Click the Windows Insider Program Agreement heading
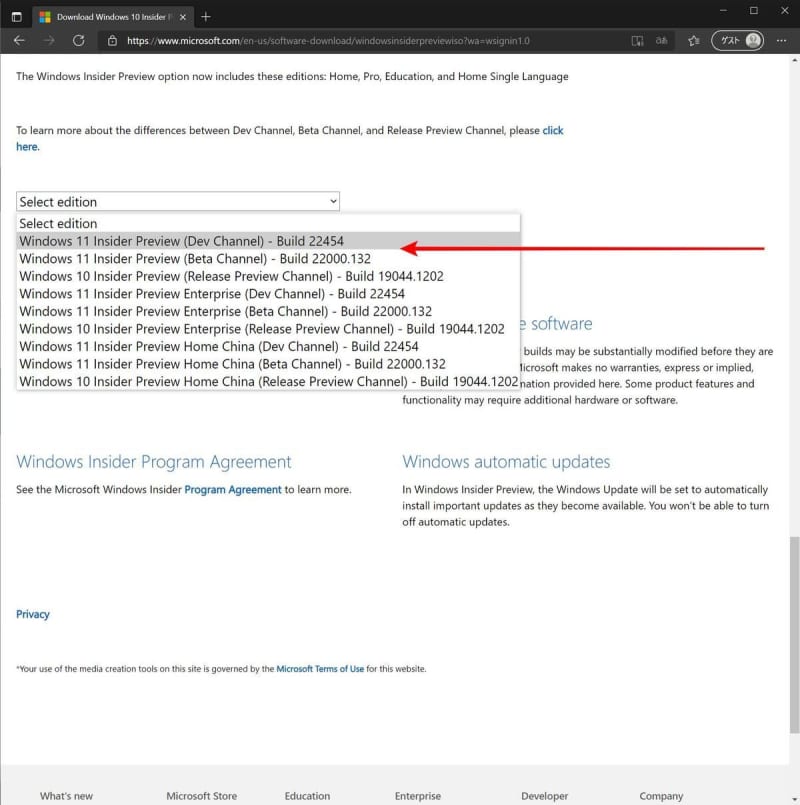The width and height of the screenshot is (800, 805). pos(154,462)
